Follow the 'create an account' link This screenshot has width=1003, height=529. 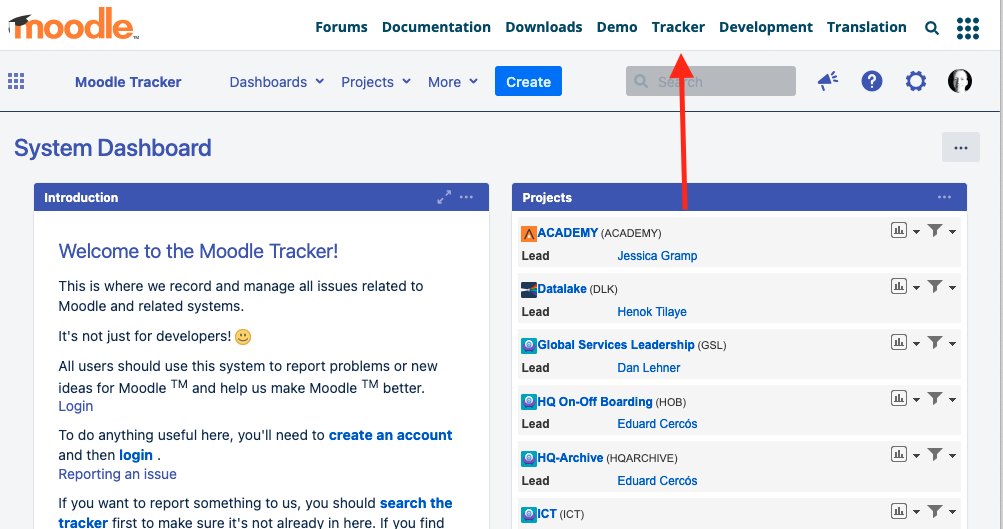coord(390,435)
